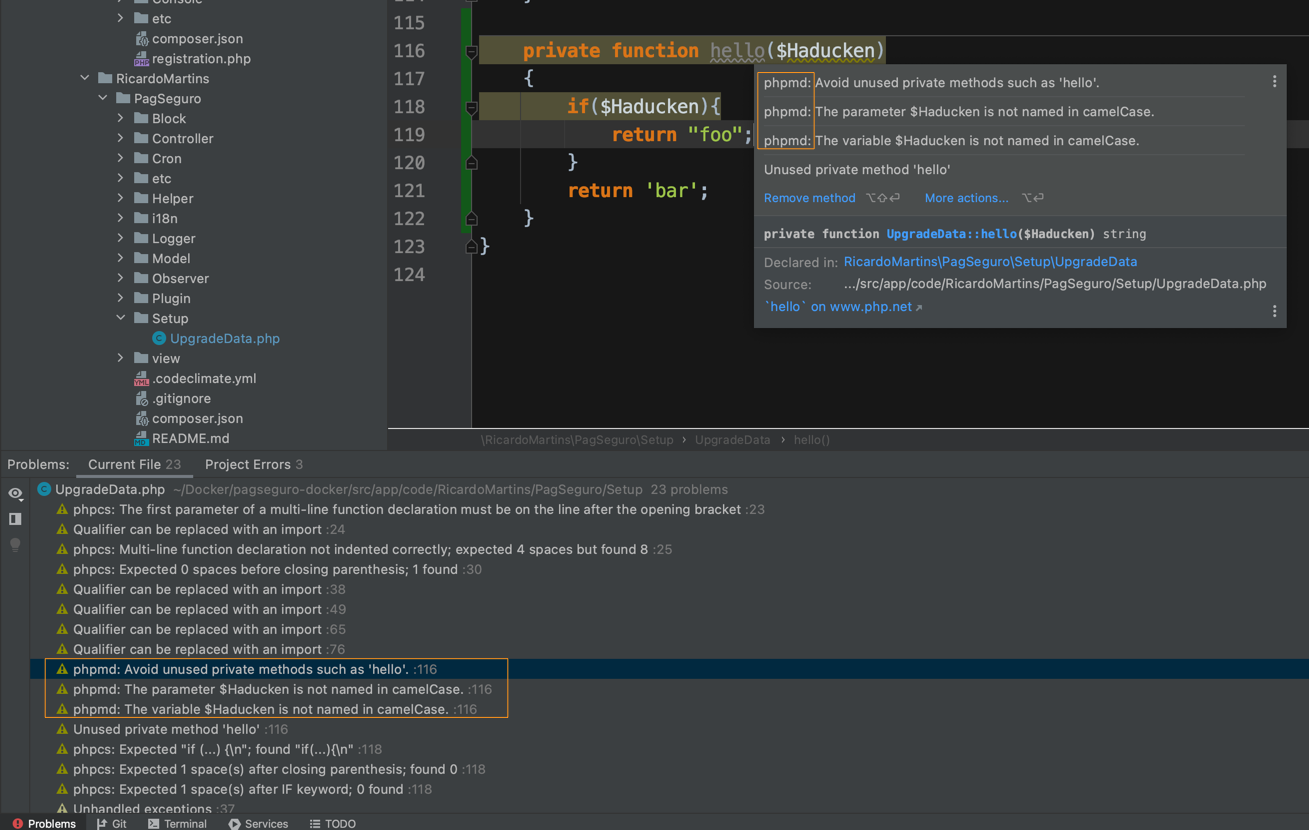
Task: Open editor preview icon below eye icon
Action: click(15, 519)
